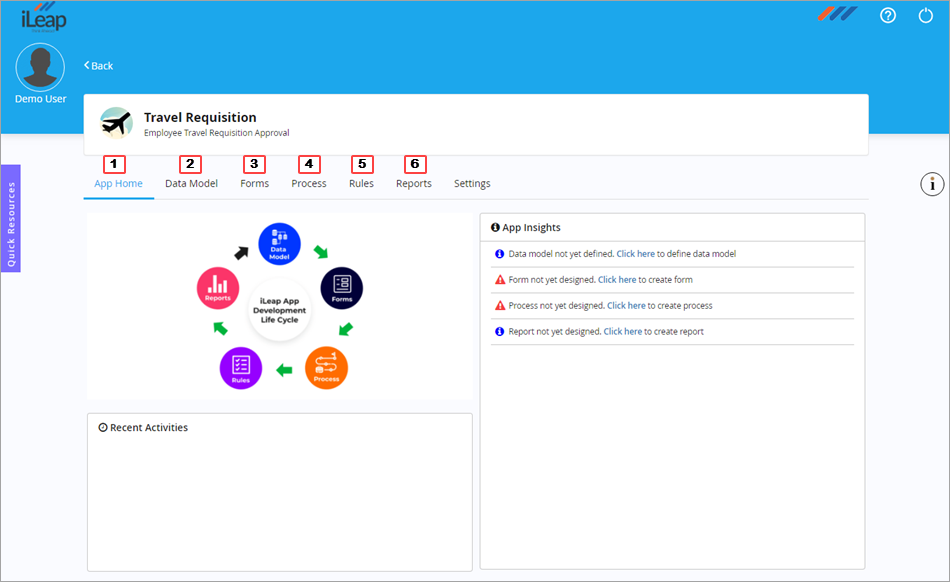The image size is (950, 582).
Task: Click the App Insights header info icon
Action: [x=495, y=227]
